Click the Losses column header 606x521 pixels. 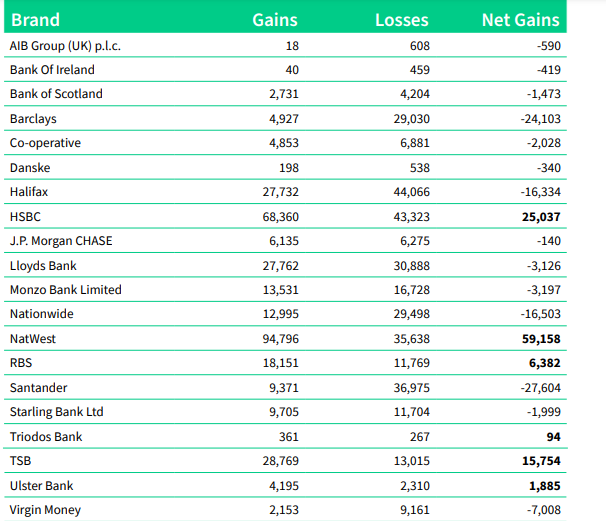tap(401, 19)
